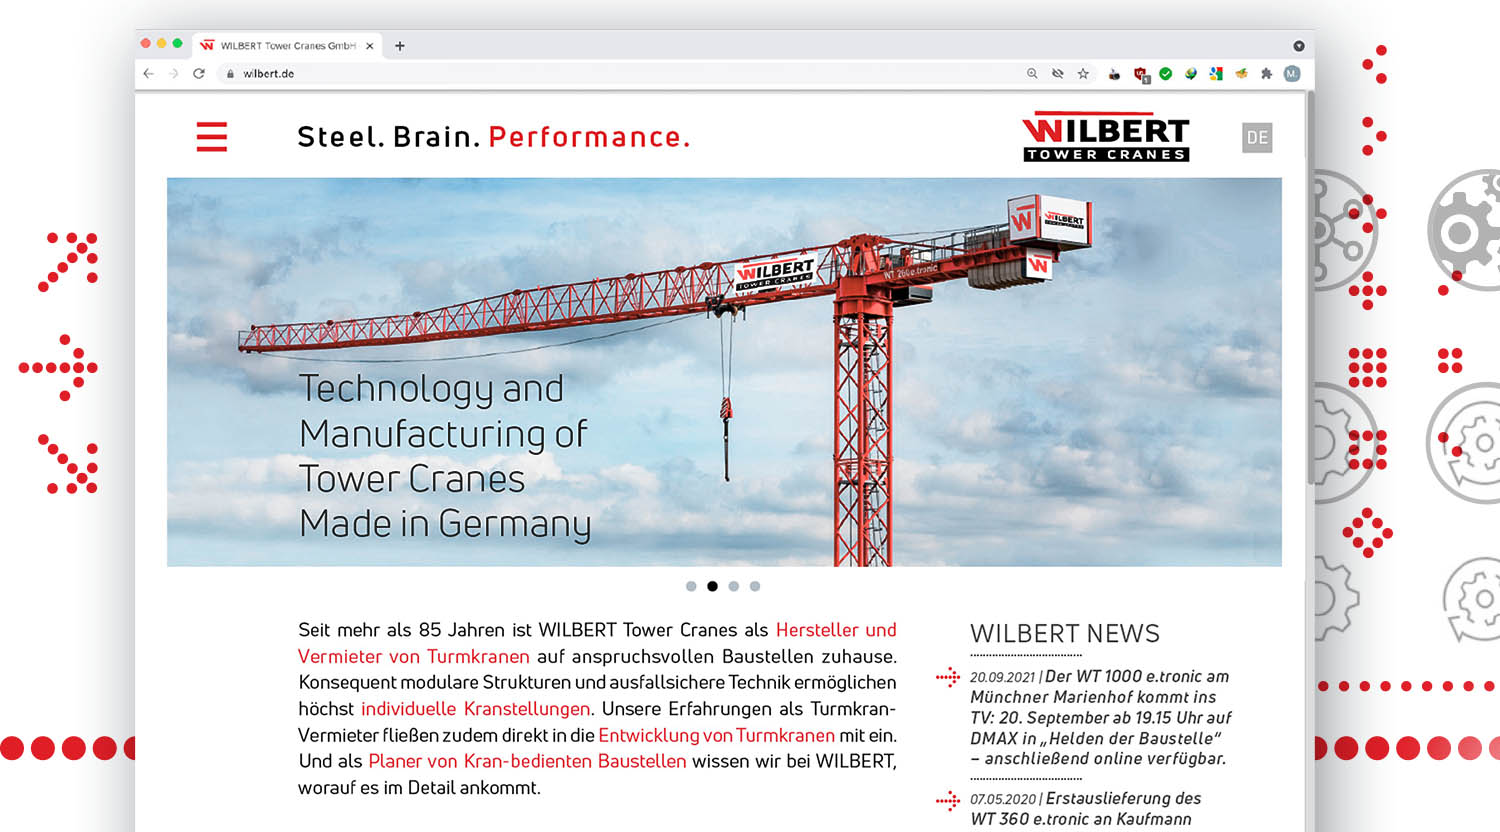The width and height of the screenshot is (1500, 832).
Task: Open the red hamburger navigation menu
Action: (211, 137)
